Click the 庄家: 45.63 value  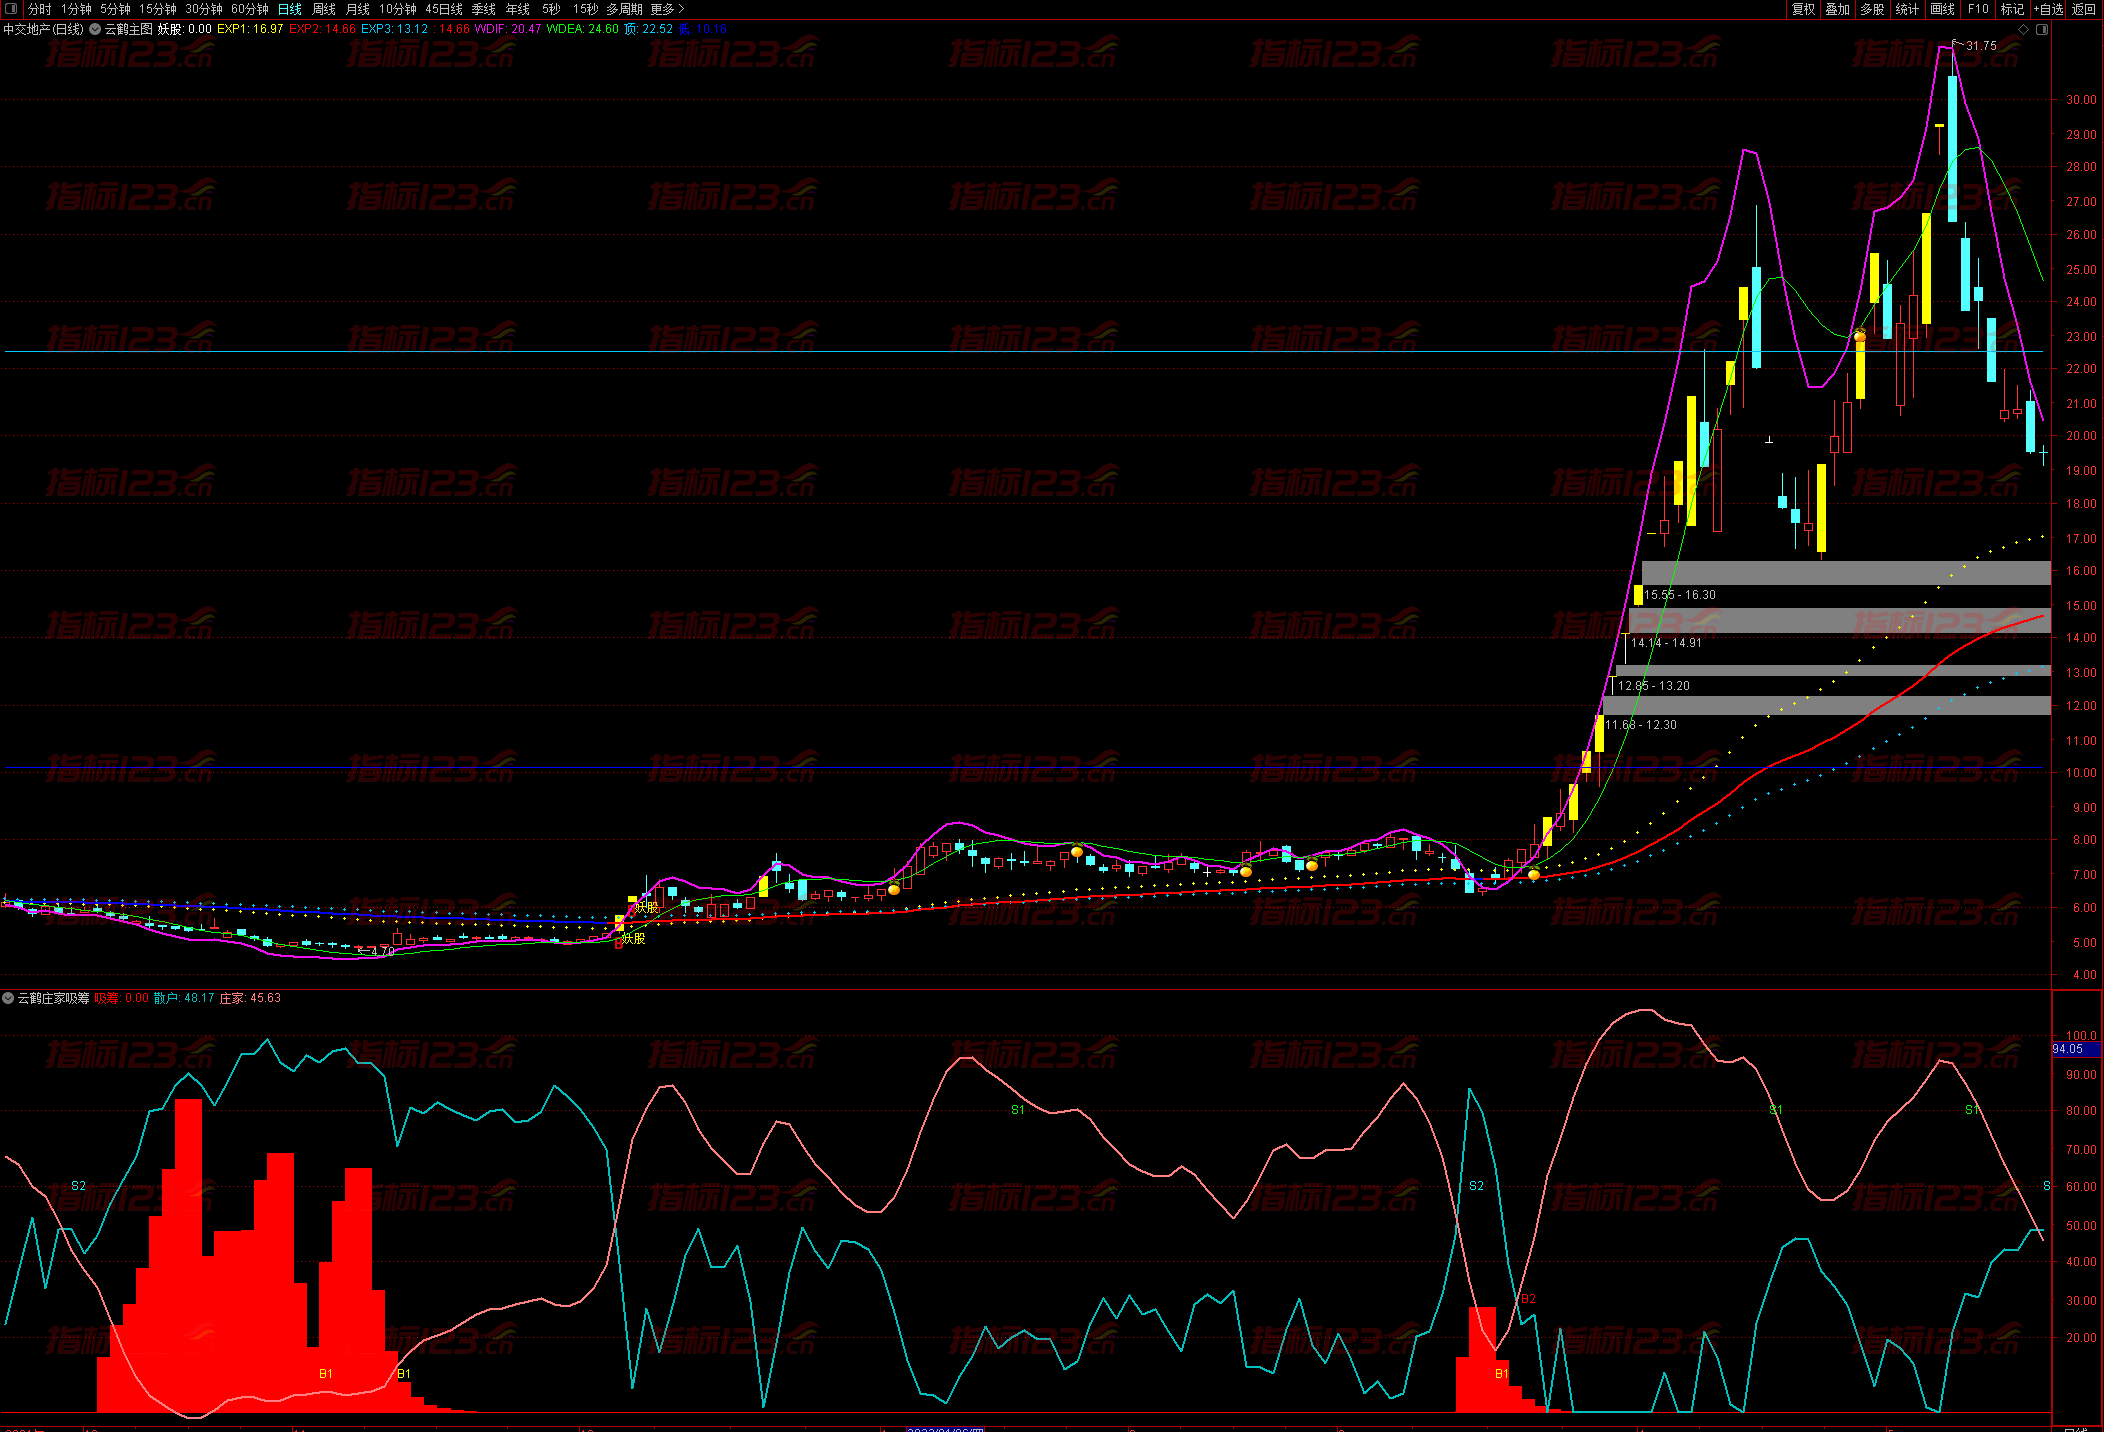coord(250,998)
